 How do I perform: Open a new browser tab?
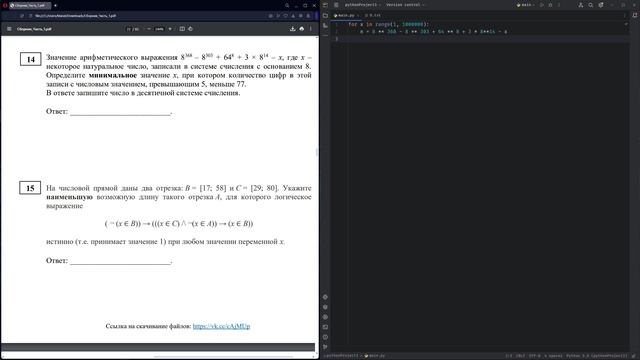(x=55, y=6)
